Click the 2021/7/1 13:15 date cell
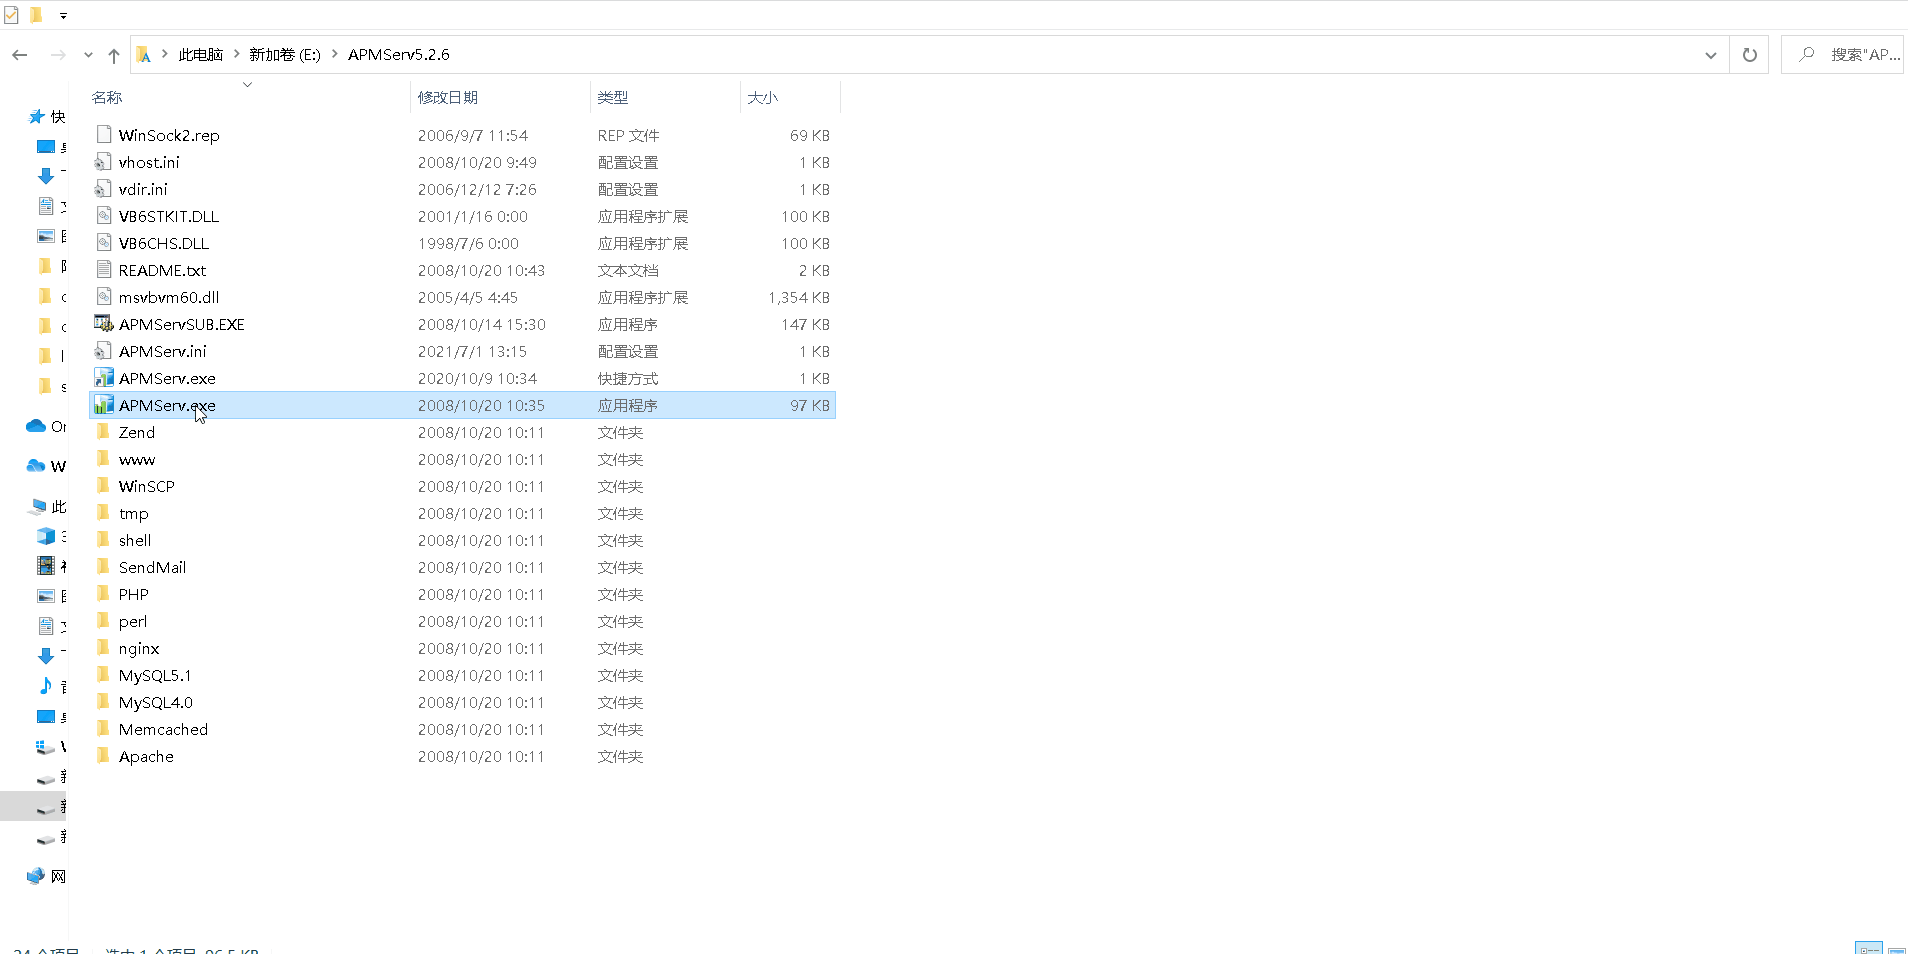This screenshot has height=954, width=1908. tap(472, 351)
